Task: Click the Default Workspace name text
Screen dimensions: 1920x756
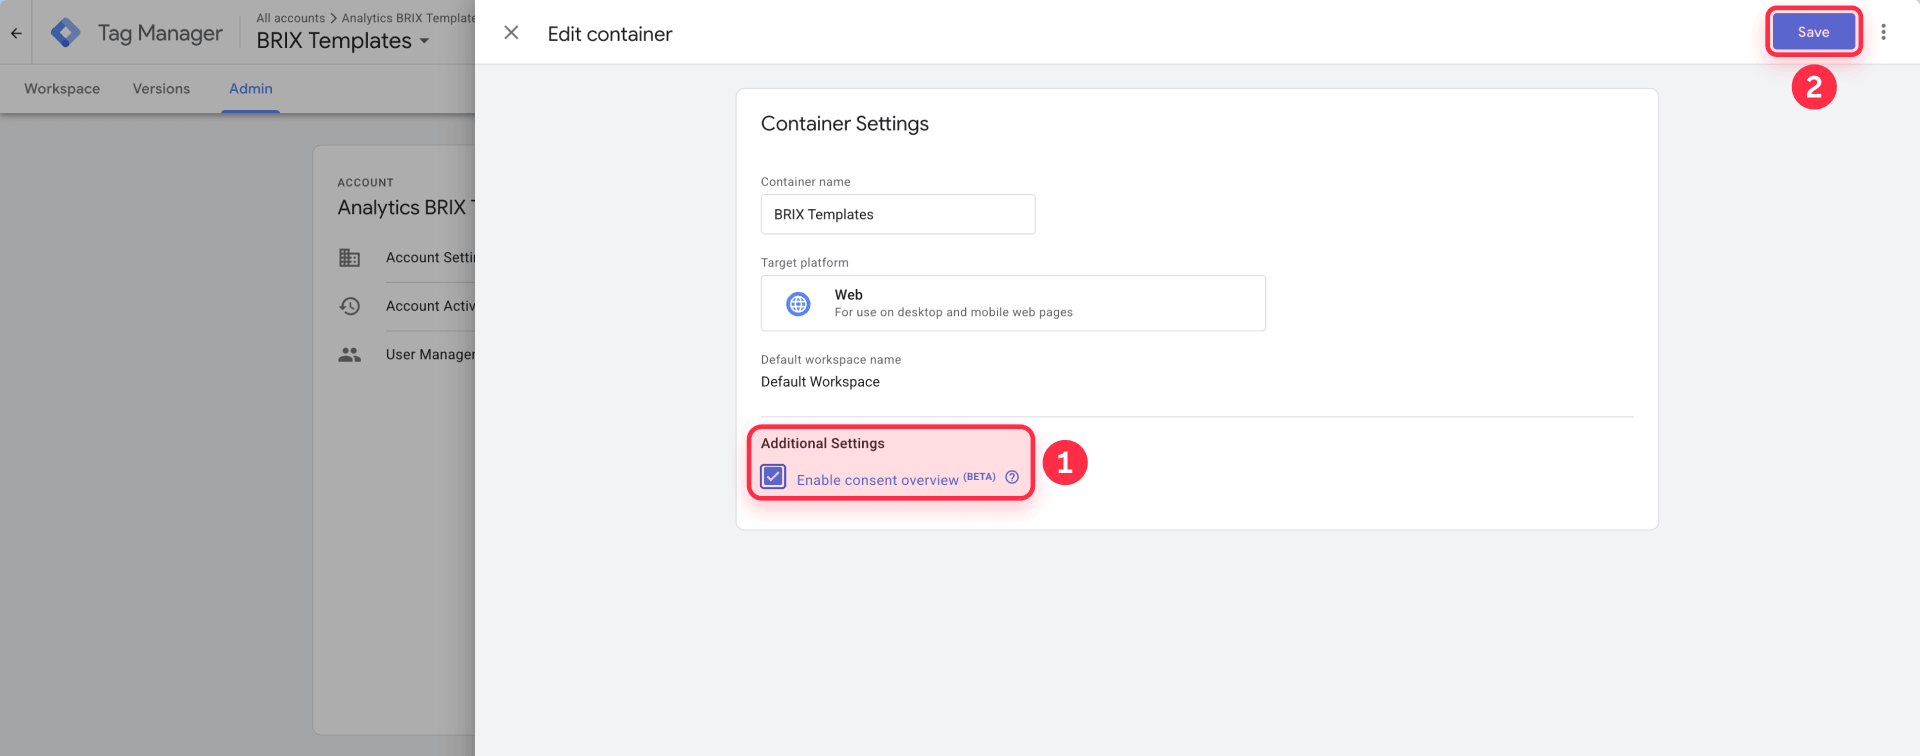Action: [820, 382]
